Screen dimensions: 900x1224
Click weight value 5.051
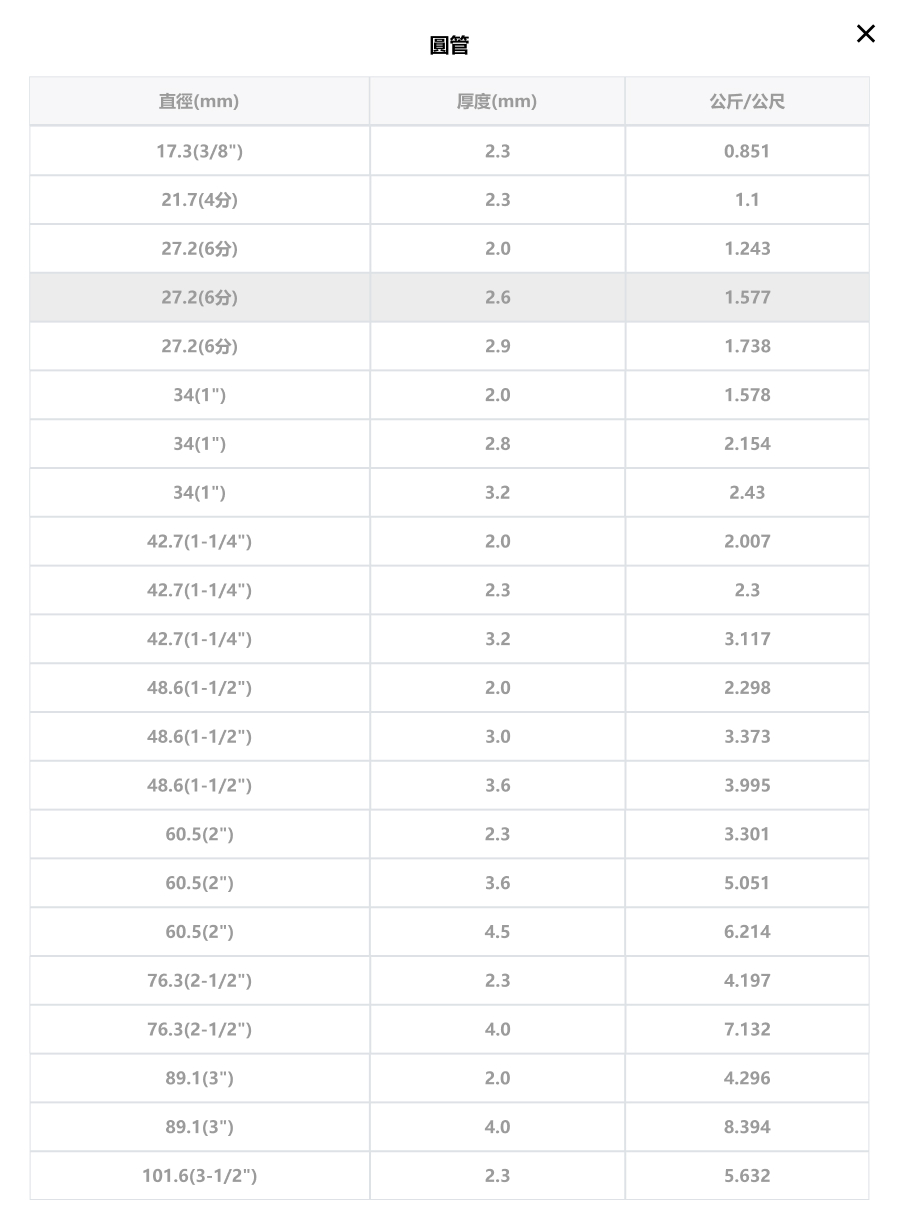747,883
